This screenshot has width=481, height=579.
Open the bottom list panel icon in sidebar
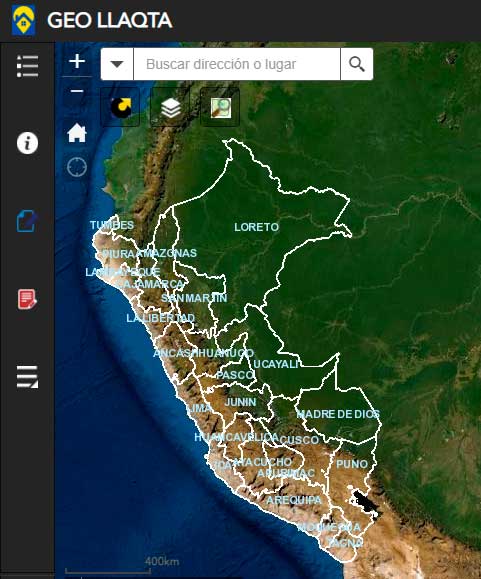pyautogui.click(x=27, y=377)
